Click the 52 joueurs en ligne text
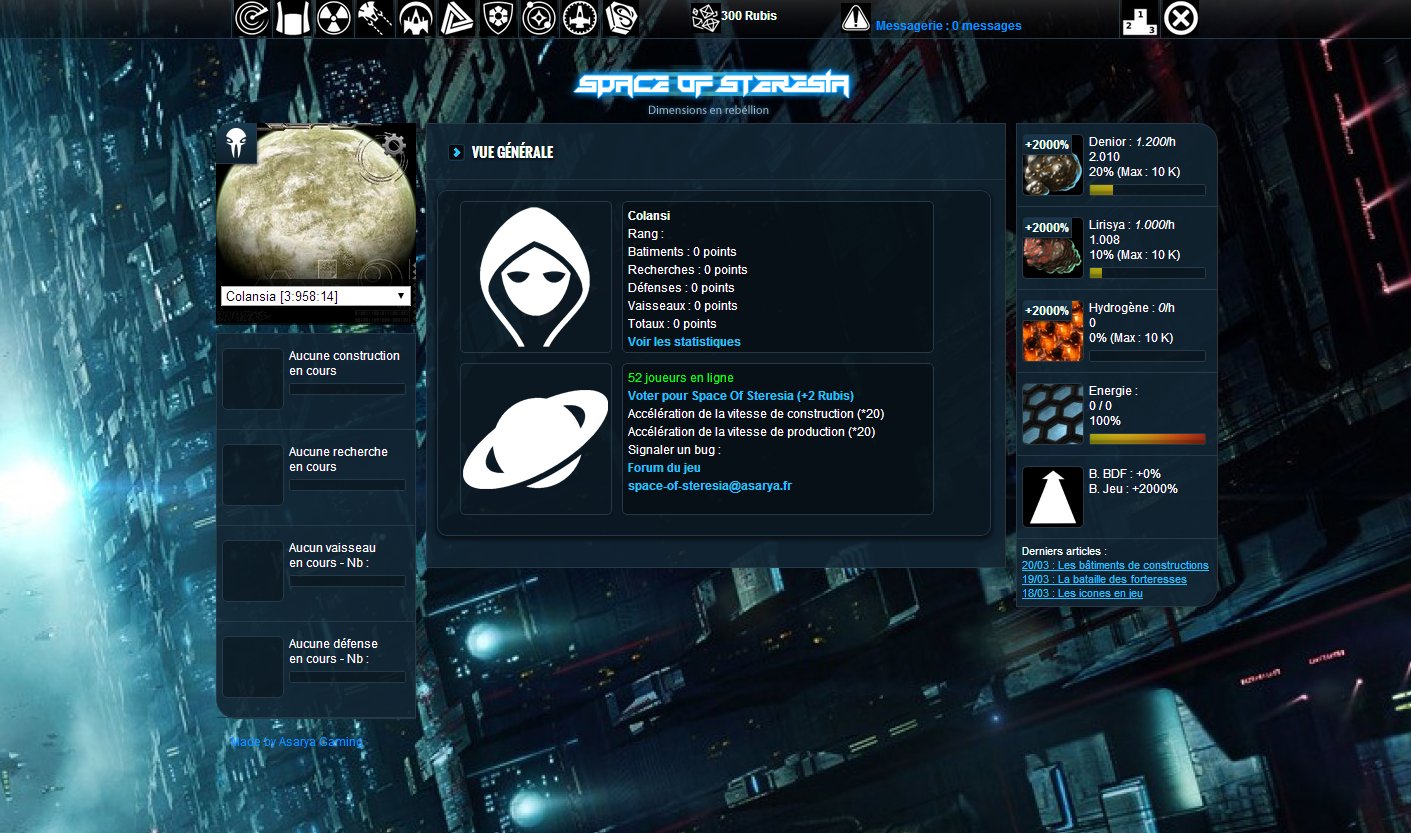The width and height of the screenshot is (1411, 833). click(x=681, y=378)
